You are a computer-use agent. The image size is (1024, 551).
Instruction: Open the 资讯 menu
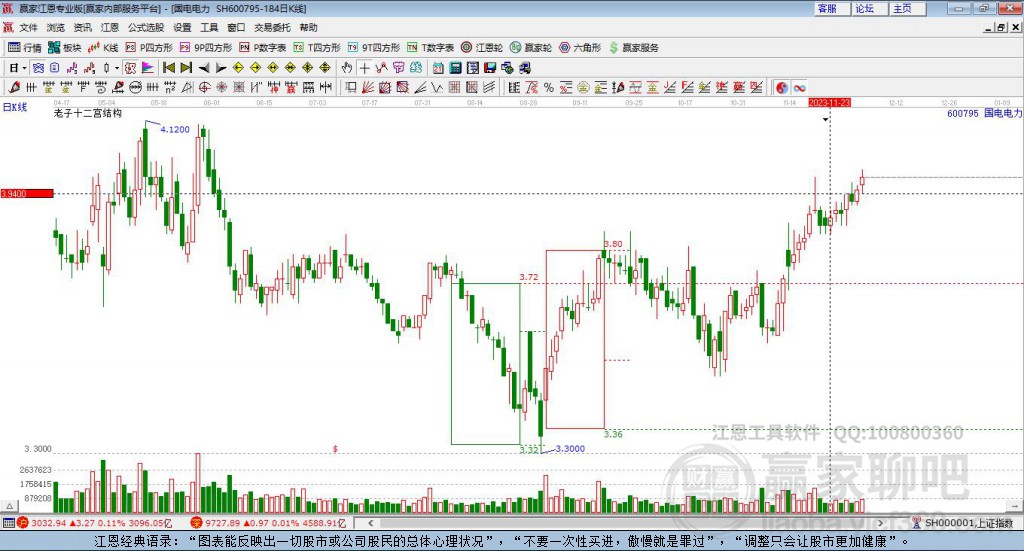[82, 27]
